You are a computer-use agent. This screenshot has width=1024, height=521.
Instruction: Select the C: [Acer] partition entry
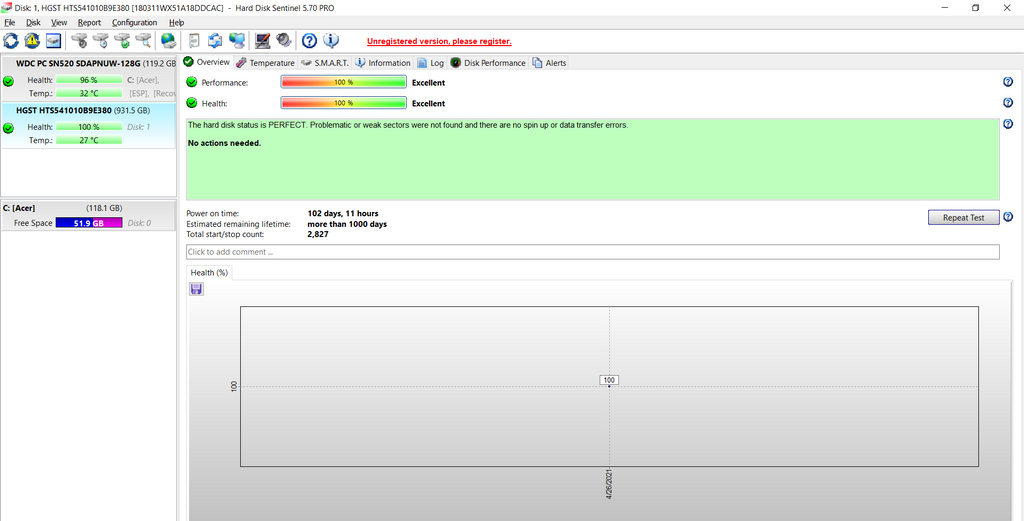click(89, 215)
